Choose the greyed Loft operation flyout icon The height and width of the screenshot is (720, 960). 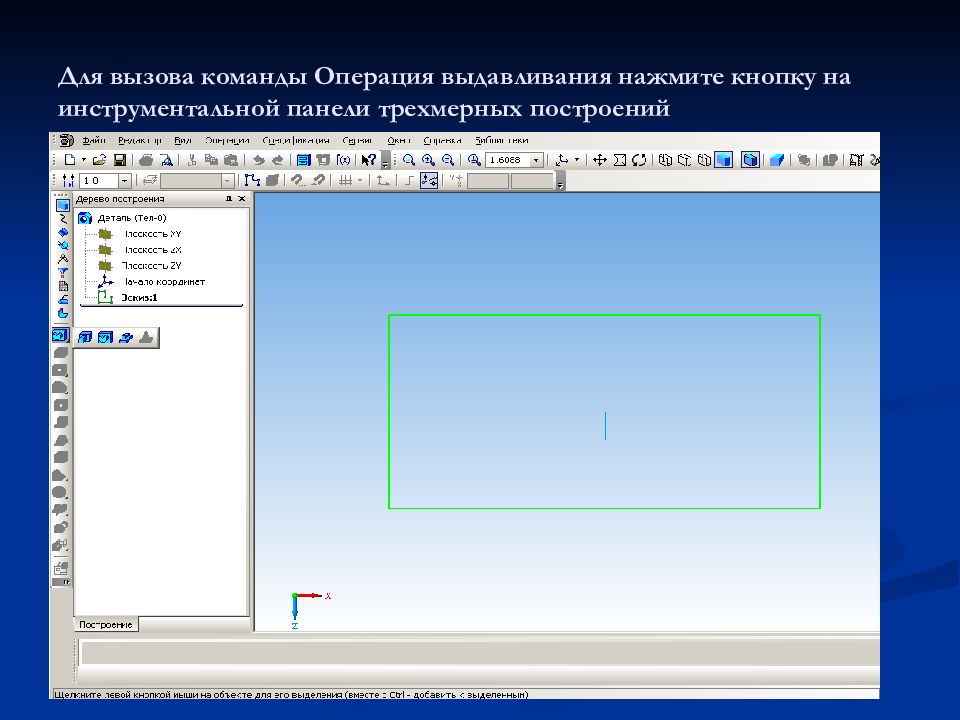[x=146, y=337]
